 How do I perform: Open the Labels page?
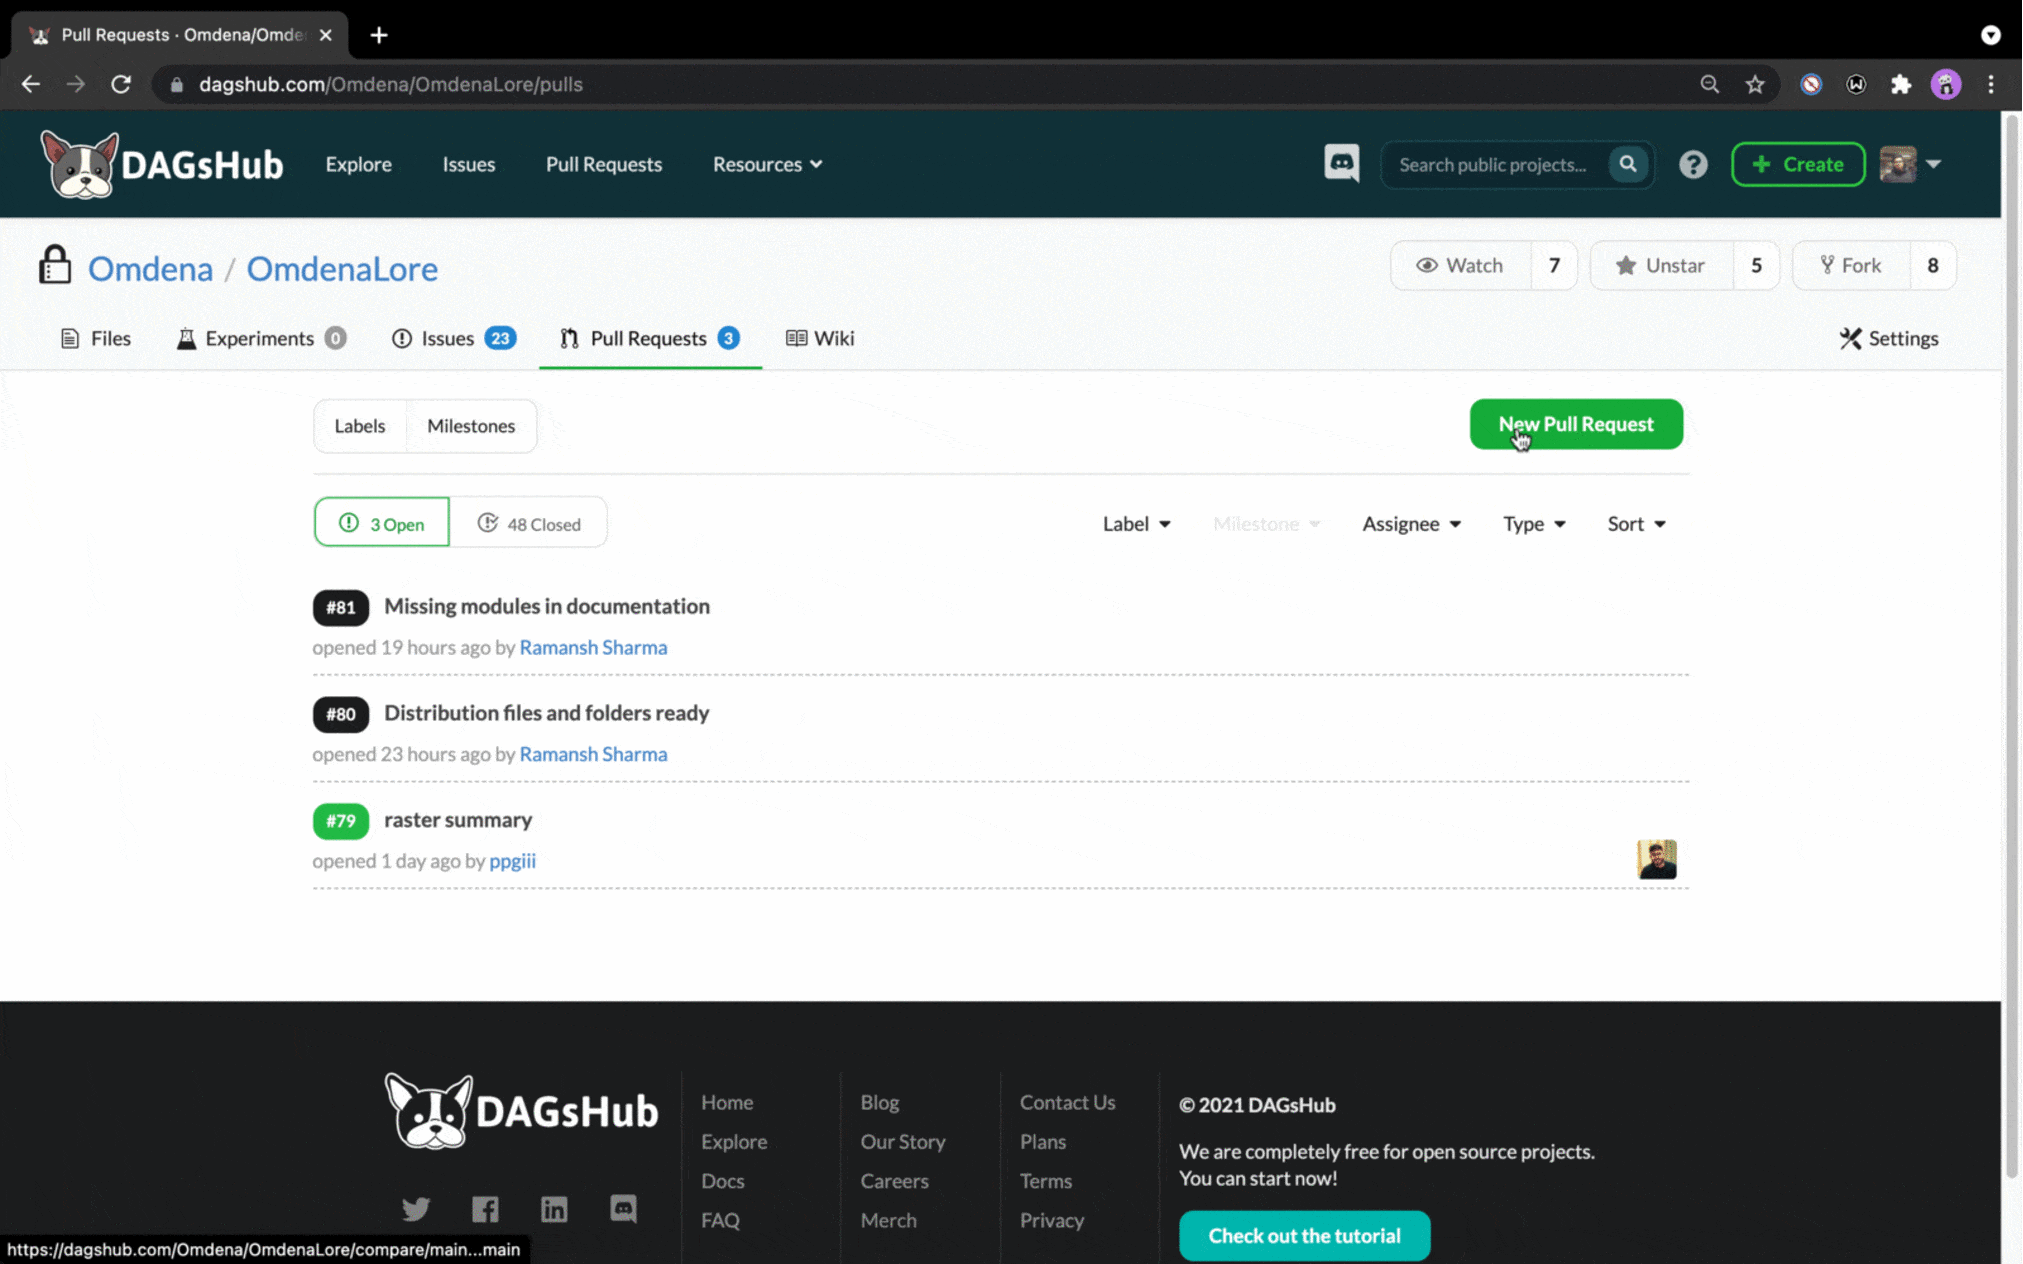[x=360, y=426]
